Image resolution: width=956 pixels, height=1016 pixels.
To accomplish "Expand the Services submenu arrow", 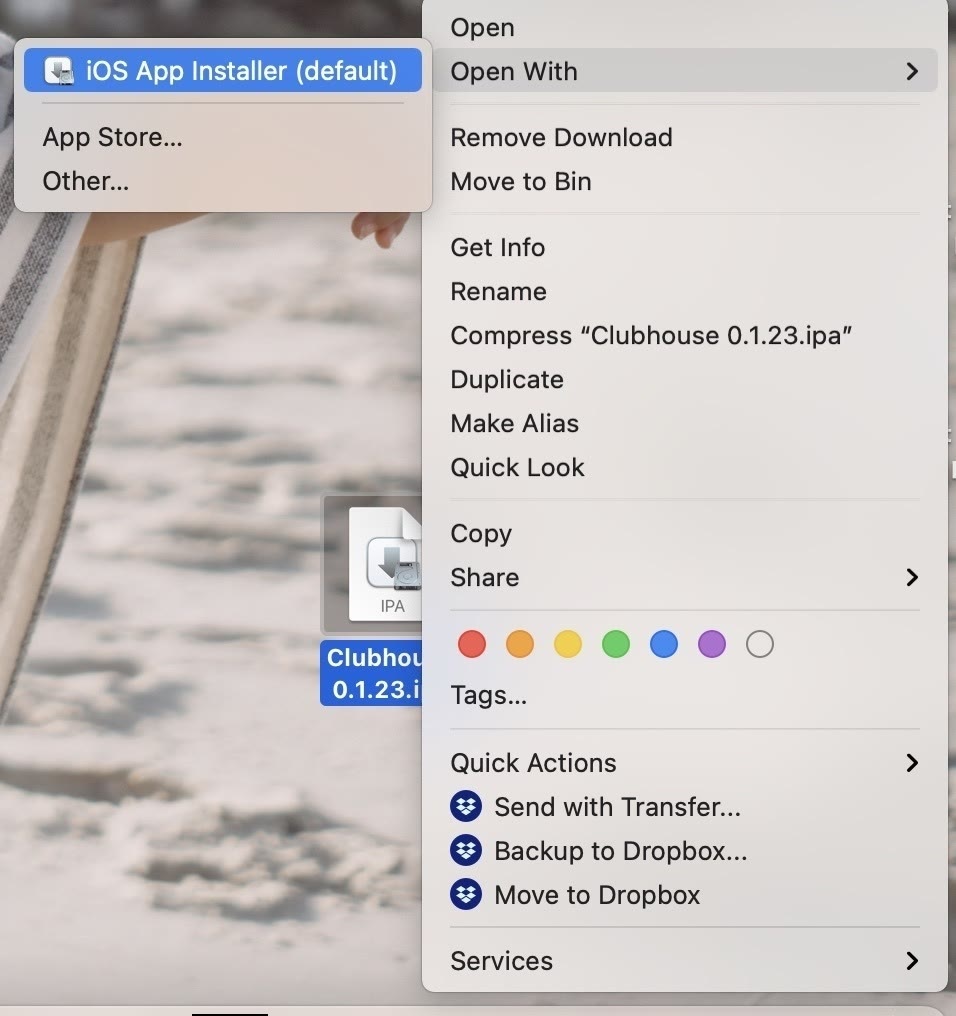I will (911, 961).
